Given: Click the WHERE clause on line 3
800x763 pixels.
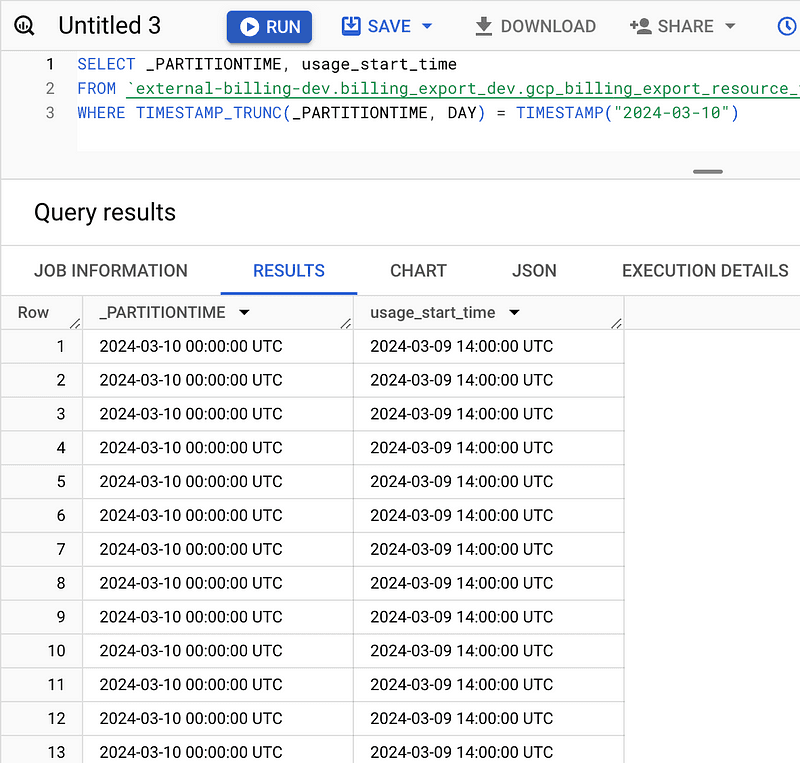Looking at the screenshot, I should pyautogui.click(x=408, y=112).
